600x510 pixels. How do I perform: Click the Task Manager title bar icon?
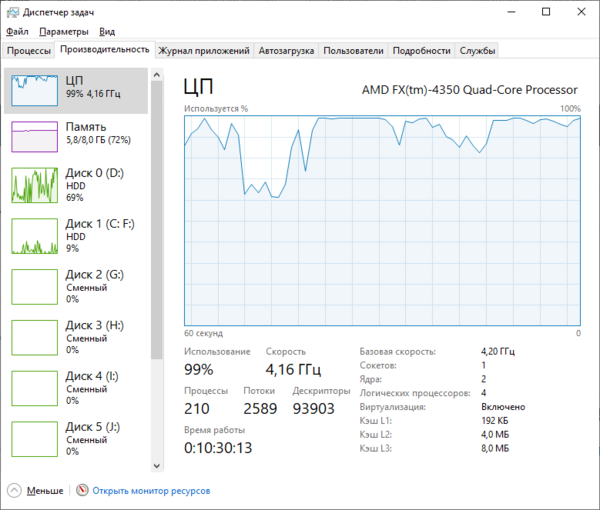click(x=13, y=12)
